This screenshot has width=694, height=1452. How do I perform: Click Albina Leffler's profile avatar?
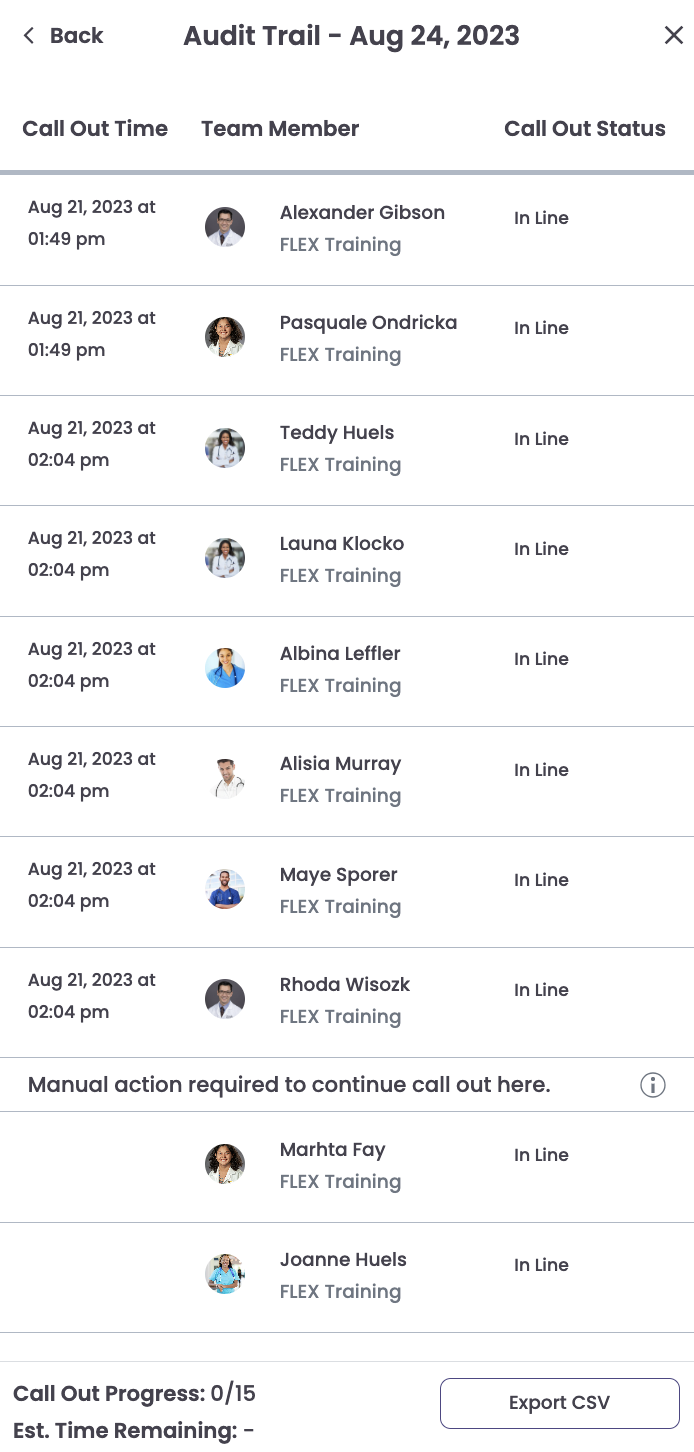(x=225, y=668)
